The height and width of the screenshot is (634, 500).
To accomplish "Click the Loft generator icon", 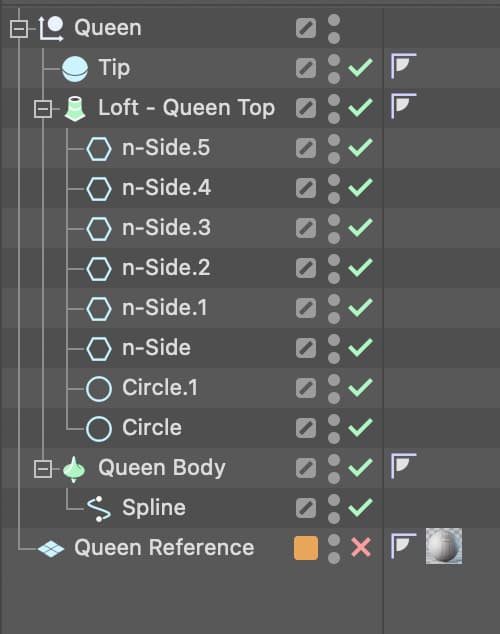I will (x=75, y=108).
